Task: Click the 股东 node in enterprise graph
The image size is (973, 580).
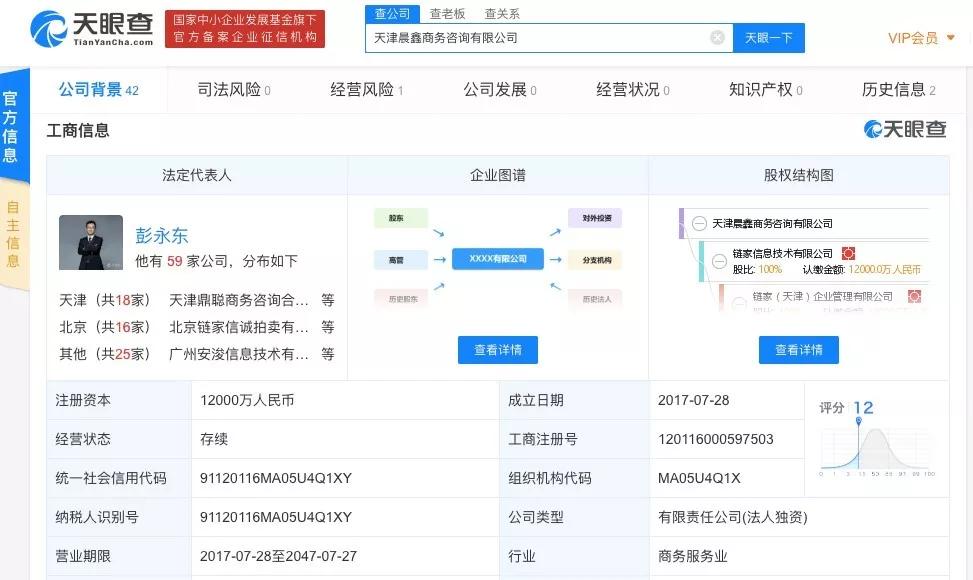Action: [400, 218]
